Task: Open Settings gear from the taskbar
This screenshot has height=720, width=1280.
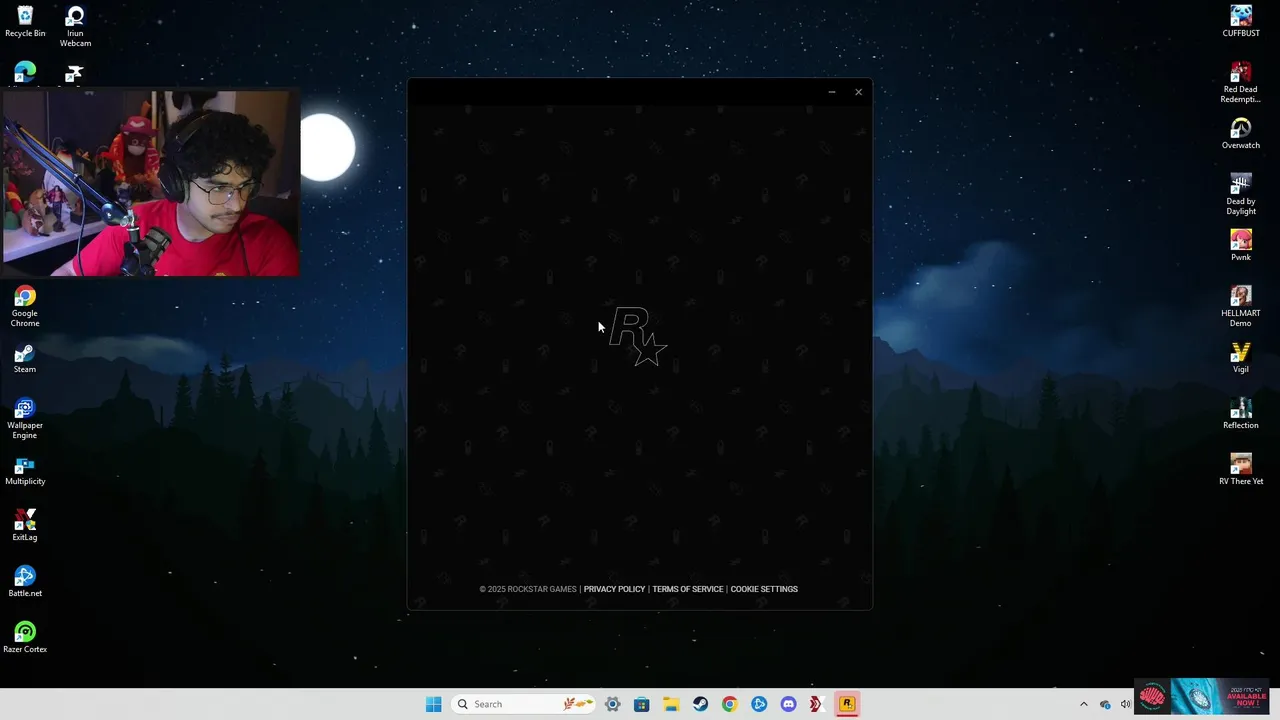Action: [x=613, y=704]
